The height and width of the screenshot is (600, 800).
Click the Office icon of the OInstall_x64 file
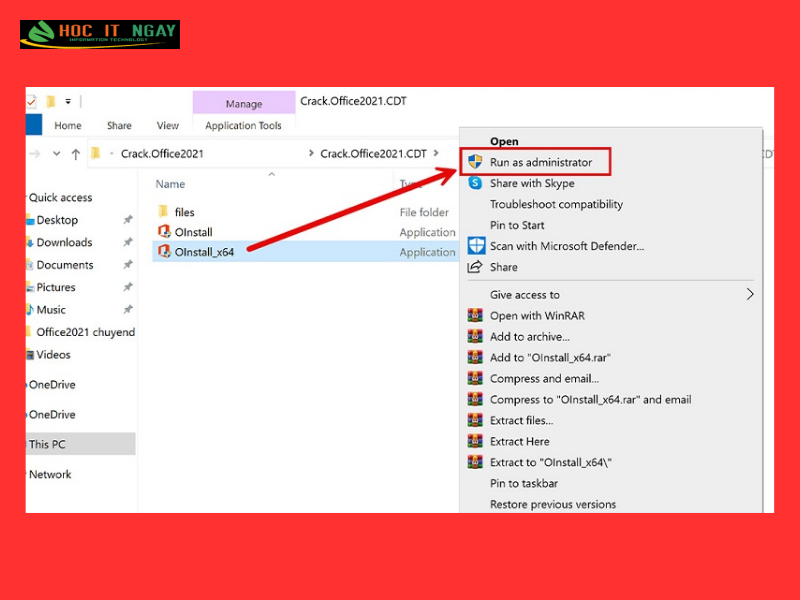tap(164, 252)
